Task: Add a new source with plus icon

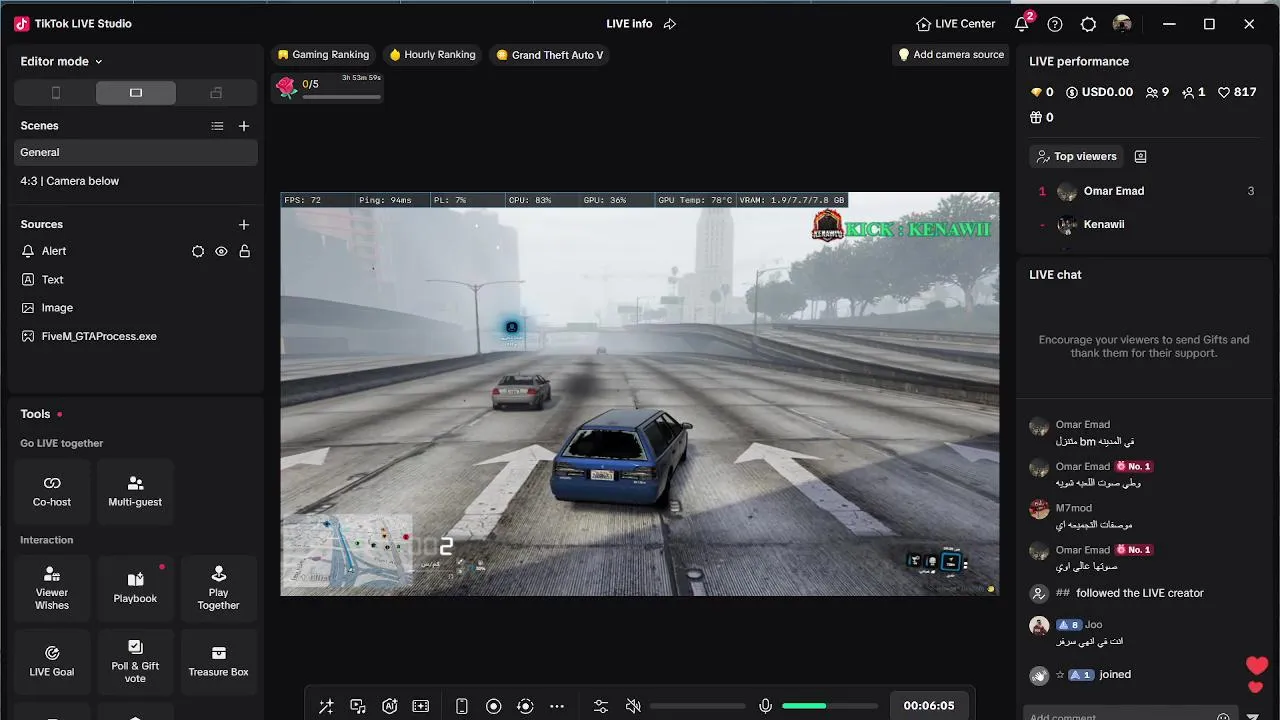Action: tap(244, 225)
